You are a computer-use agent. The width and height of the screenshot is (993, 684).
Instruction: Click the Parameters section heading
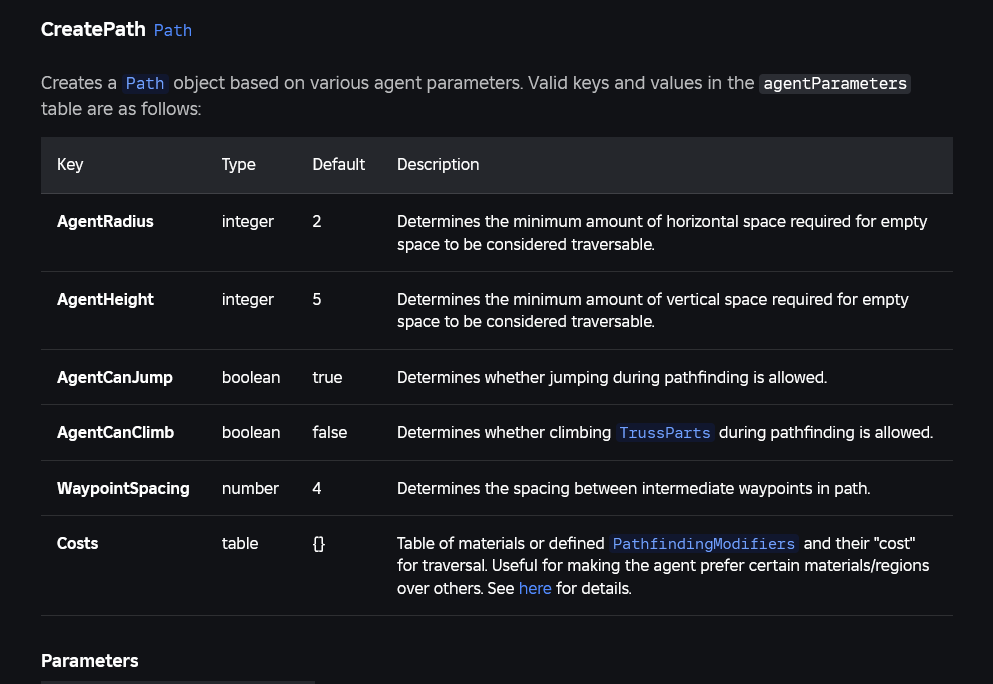[x=90, y=661]
